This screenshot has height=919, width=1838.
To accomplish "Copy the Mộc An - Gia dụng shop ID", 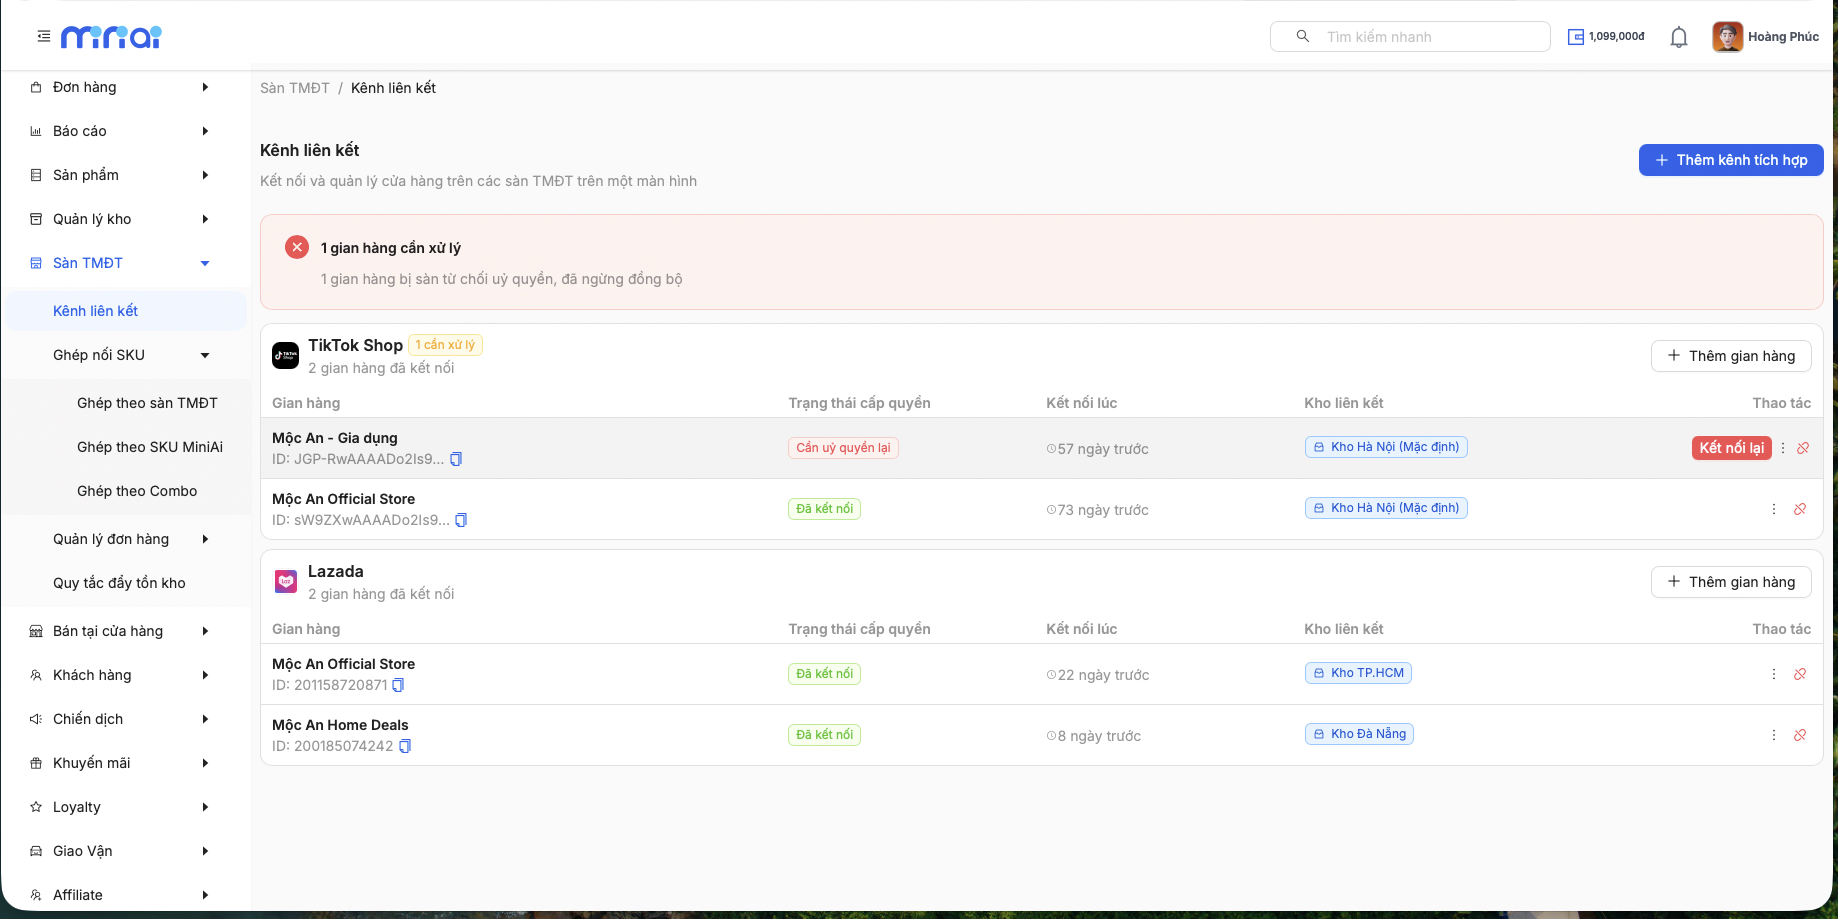I will pos(456,459).
